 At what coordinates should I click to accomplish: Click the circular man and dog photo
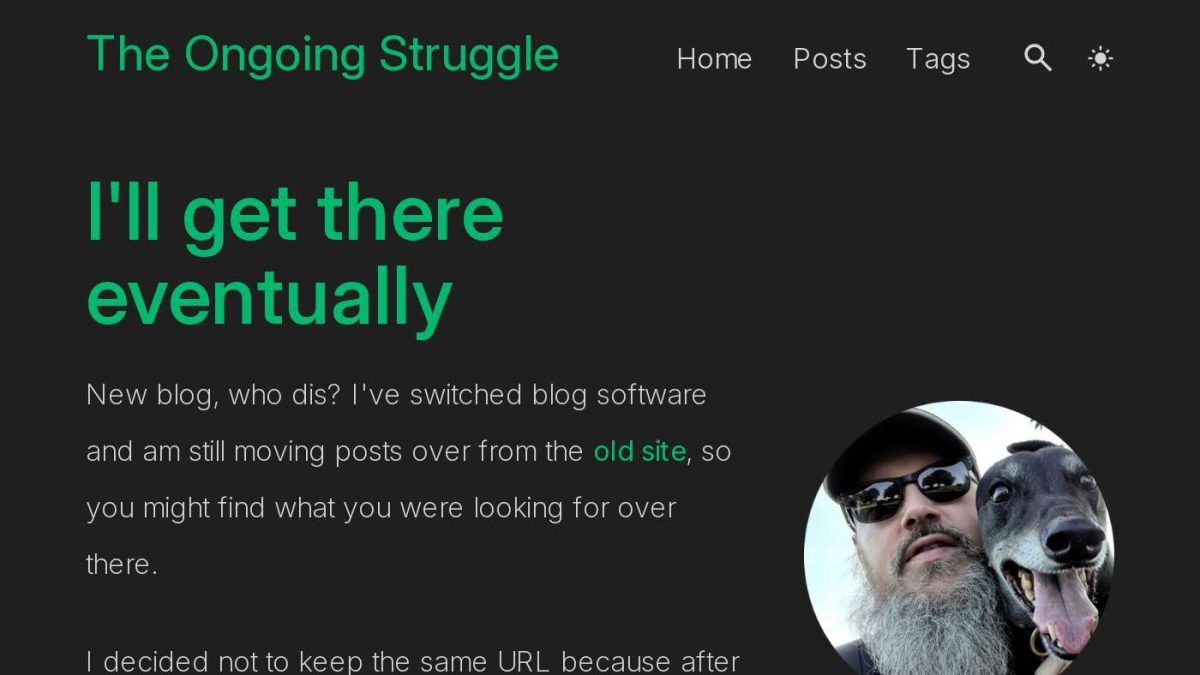pyautogui.click(x=959, y=538)
